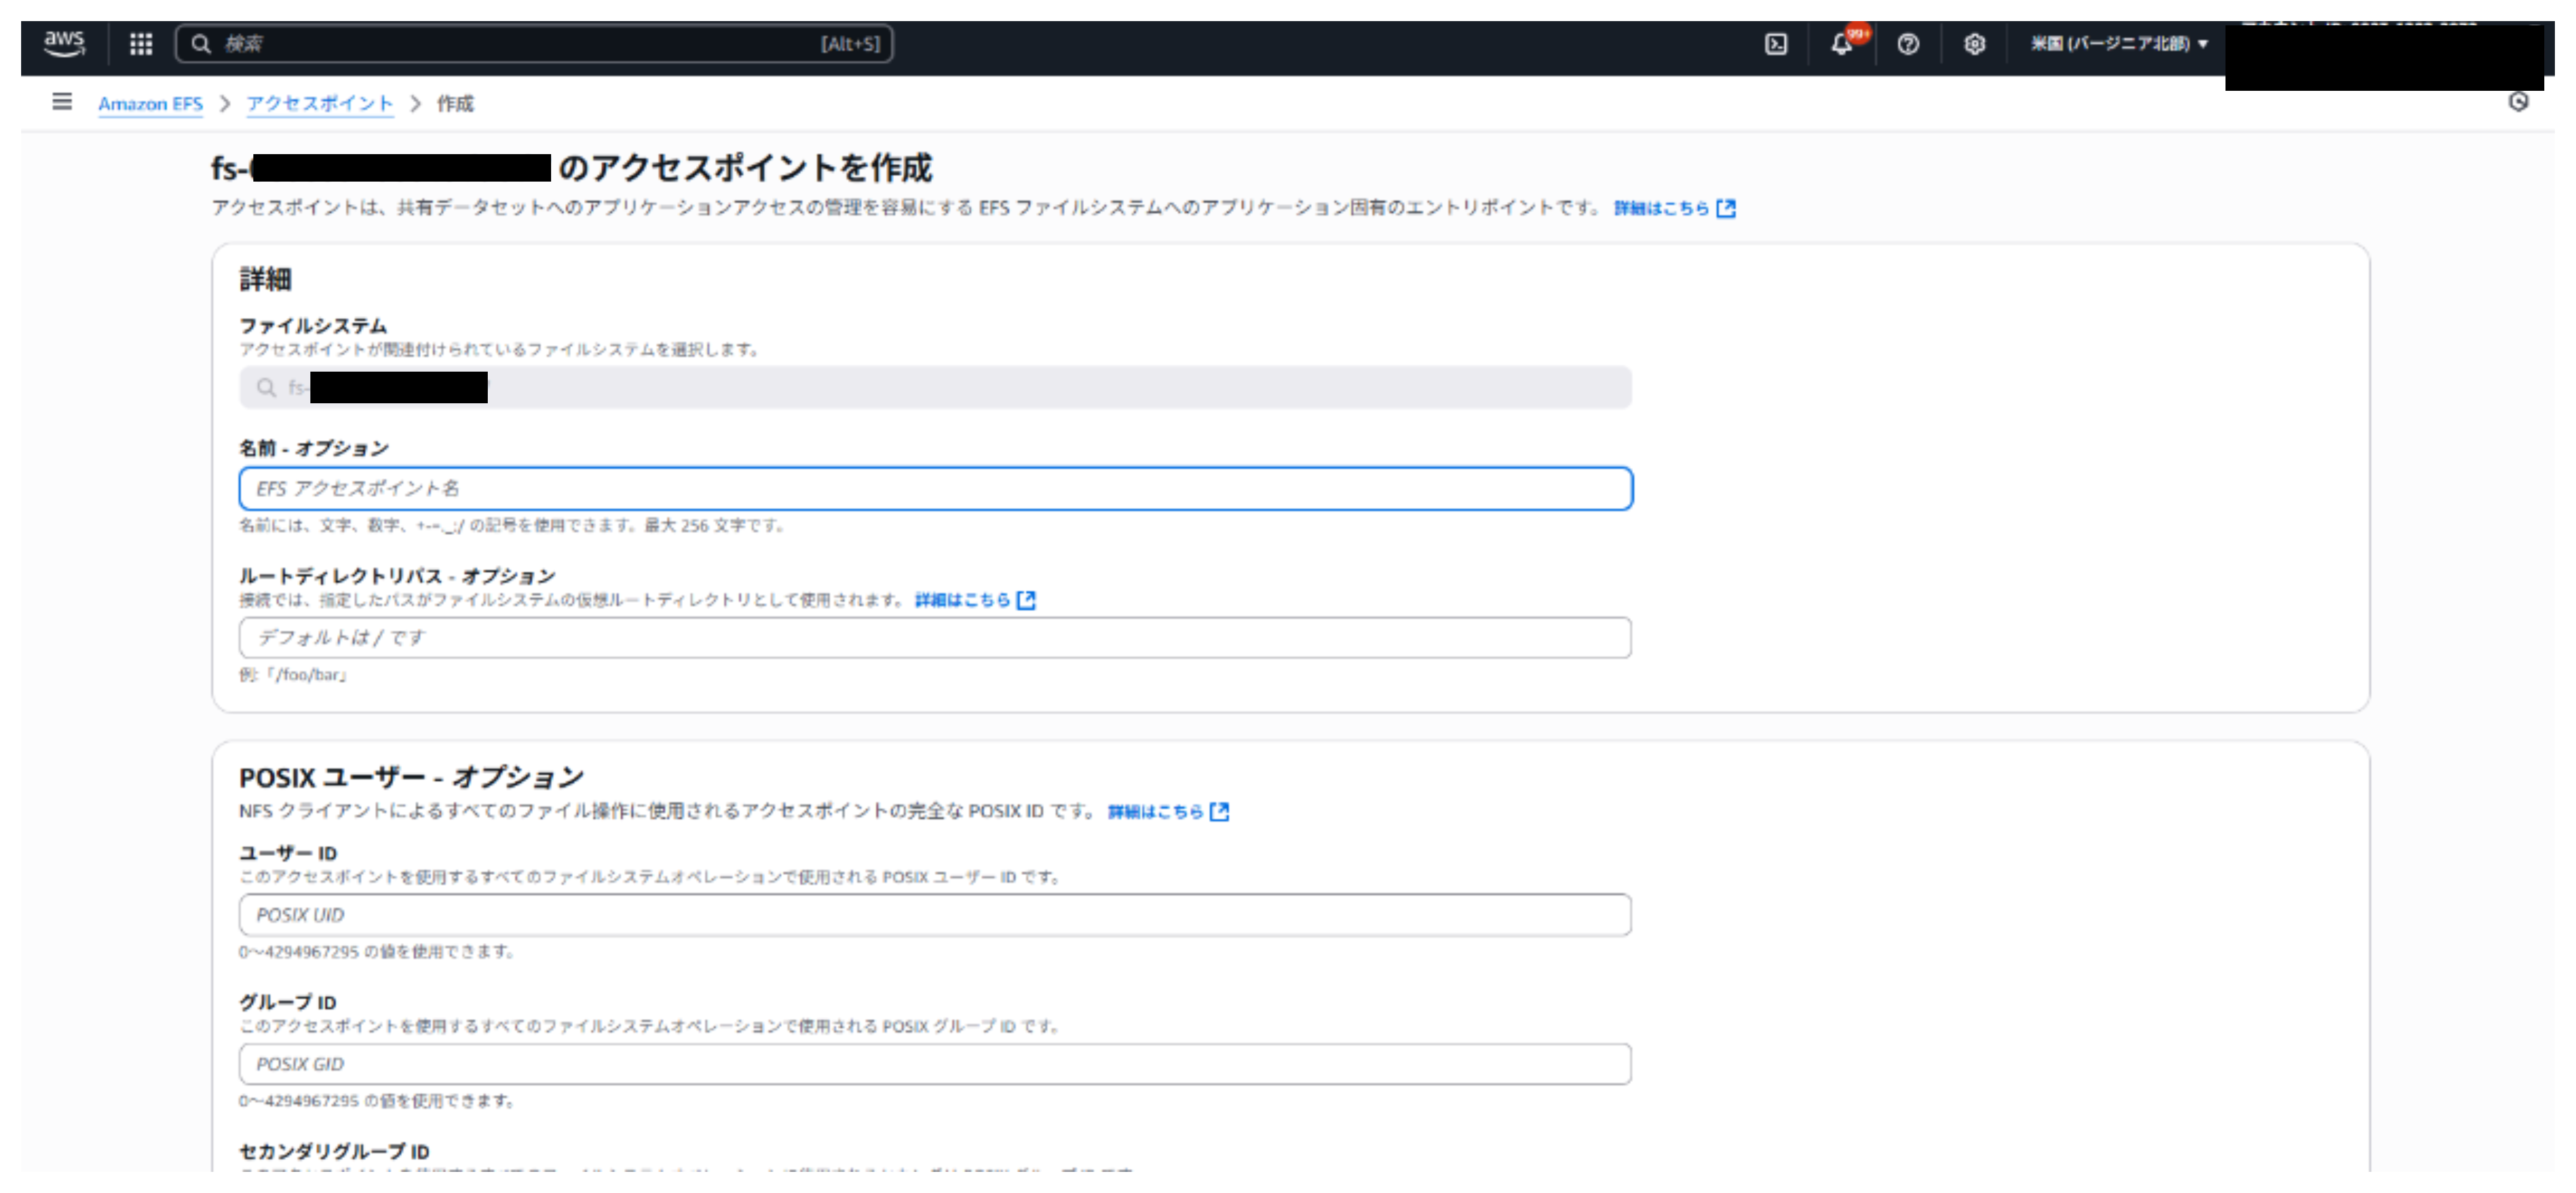Expand the 米国 (バージニア北部) region dropdown
This screenshot has width=2576, height=1193.
pos(2118,44)
